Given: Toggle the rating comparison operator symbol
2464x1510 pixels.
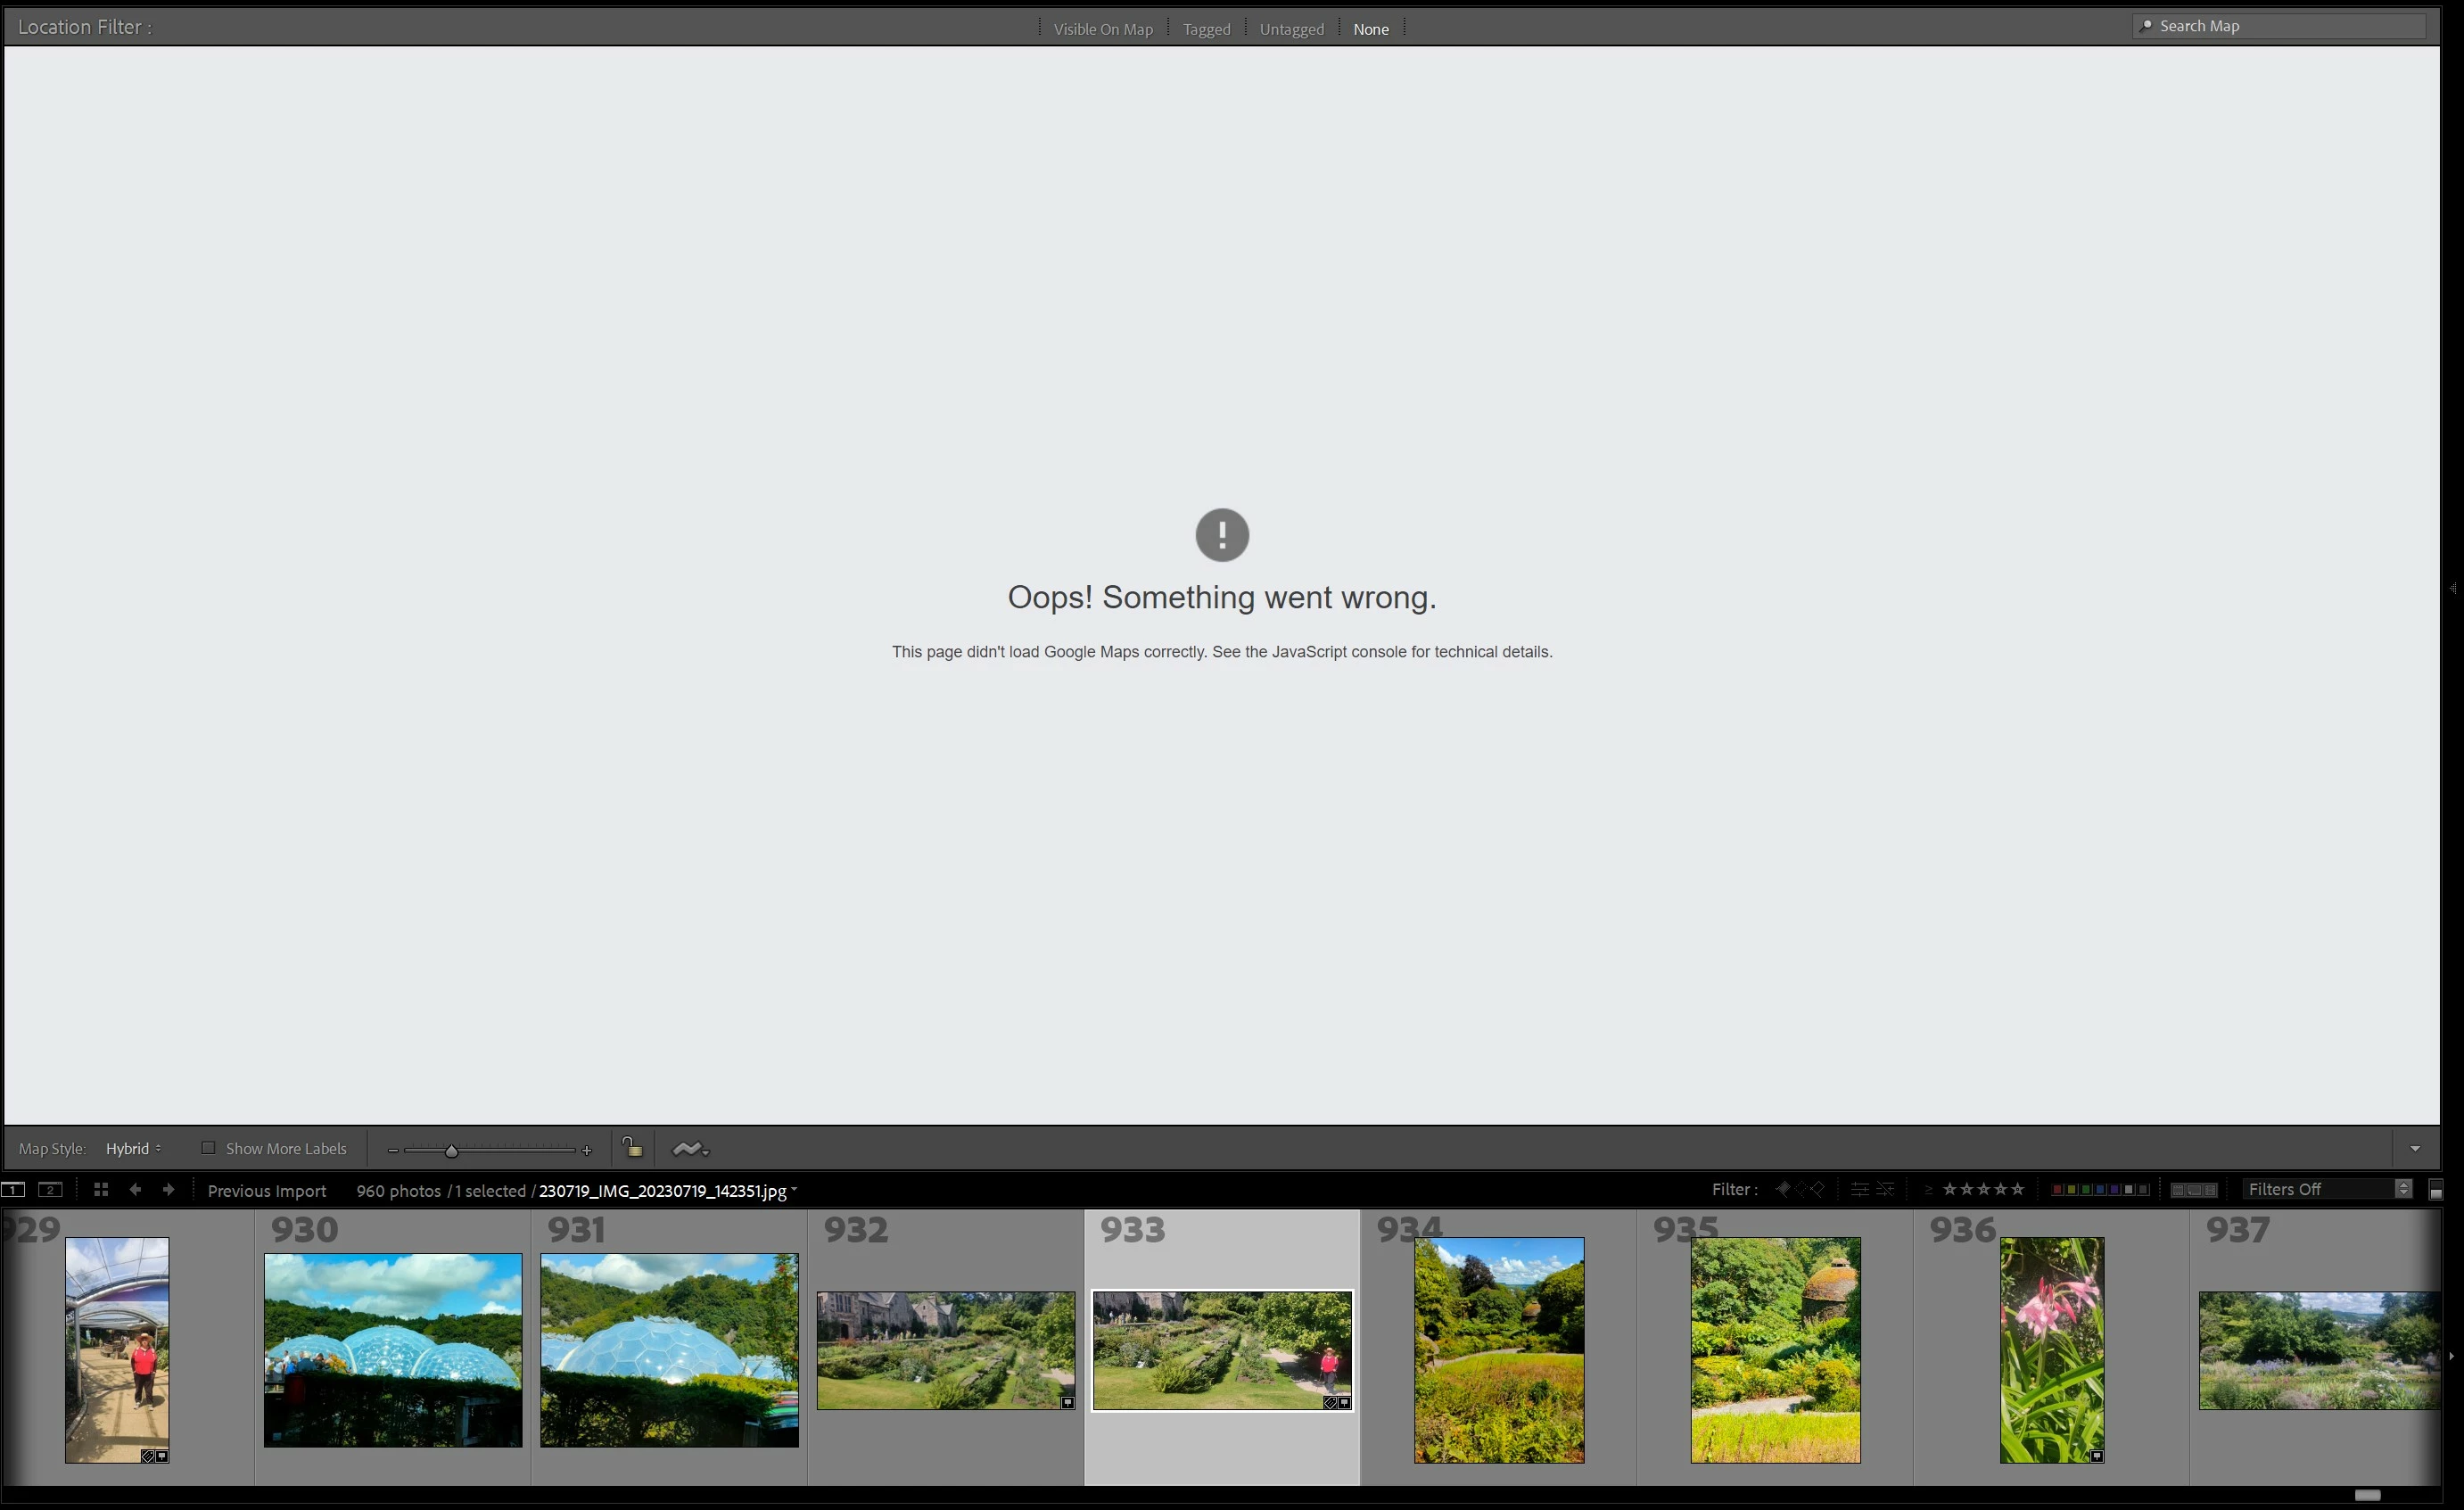Looking at the screenshot, I should pos(1928,1190).
